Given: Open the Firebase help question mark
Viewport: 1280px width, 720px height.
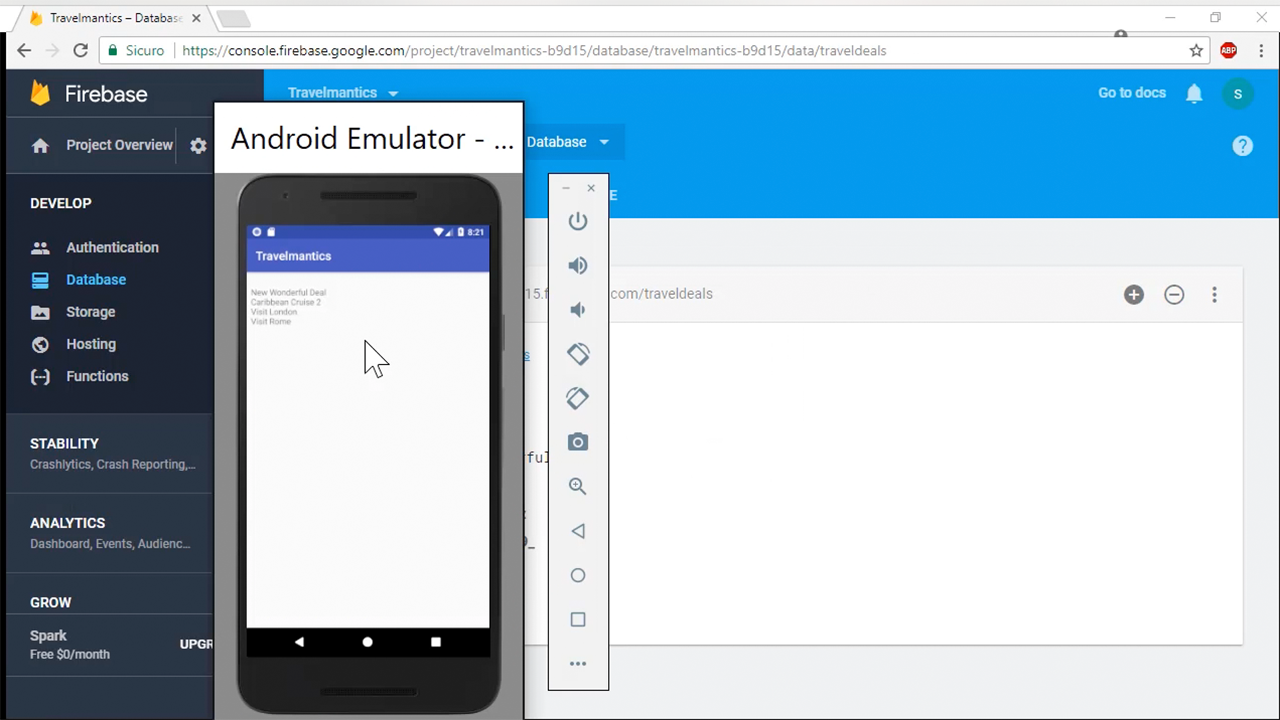Looking at the screenshot, I should pos(1242,146).
